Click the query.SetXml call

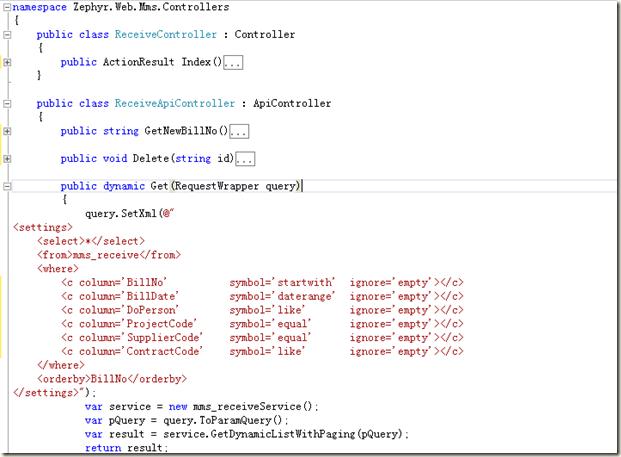pos(123,213)
